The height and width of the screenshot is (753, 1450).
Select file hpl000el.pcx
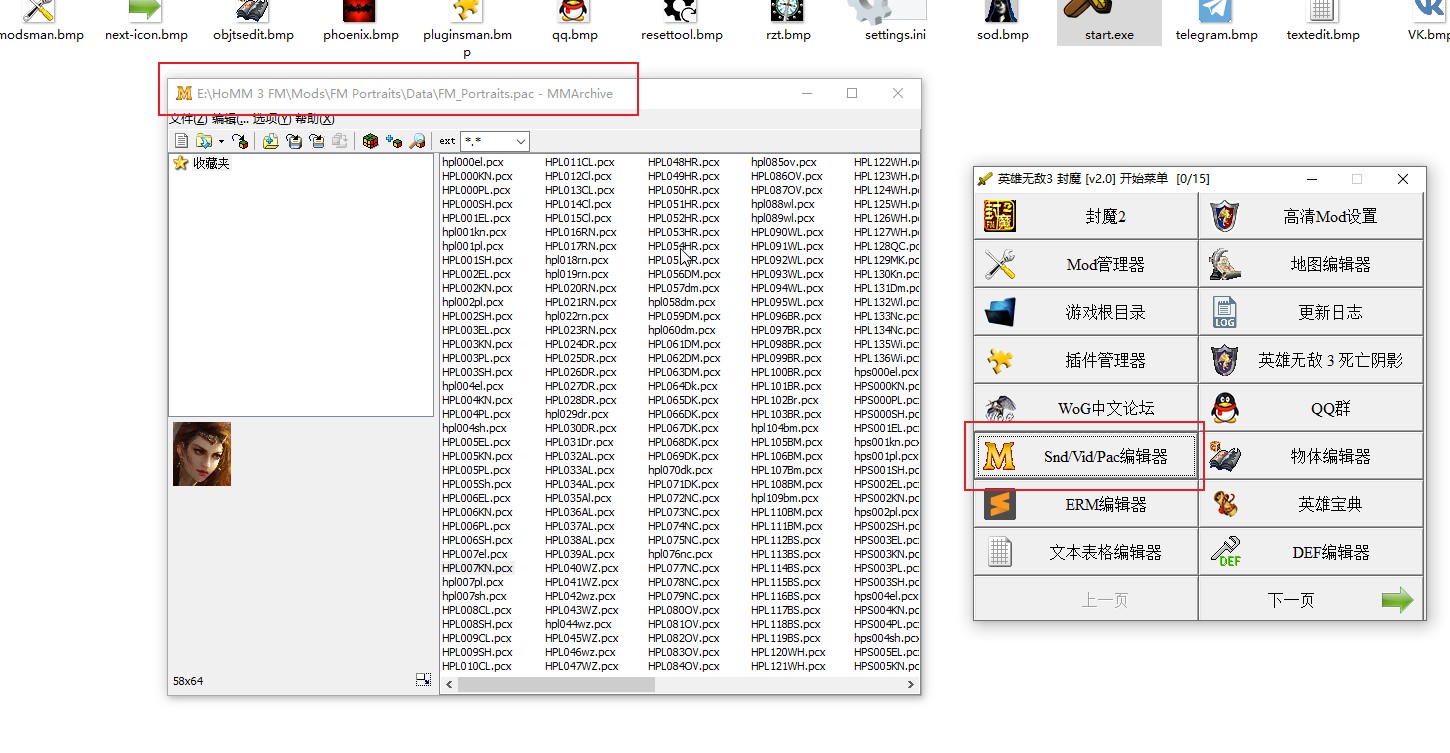click(x=473, y=162)
